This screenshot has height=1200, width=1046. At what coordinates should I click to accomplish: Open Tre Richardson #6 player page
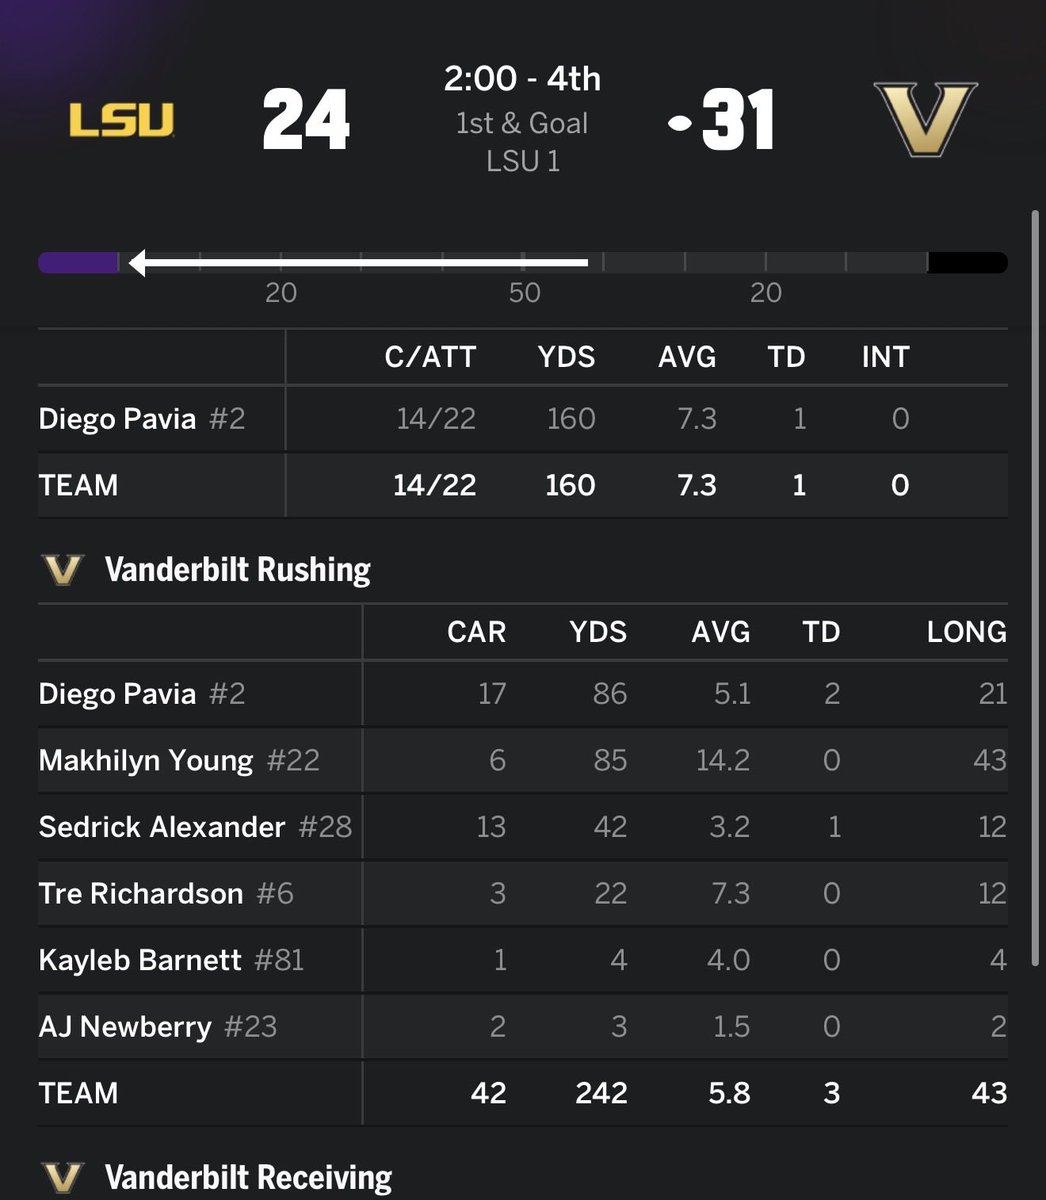point(166,893)
